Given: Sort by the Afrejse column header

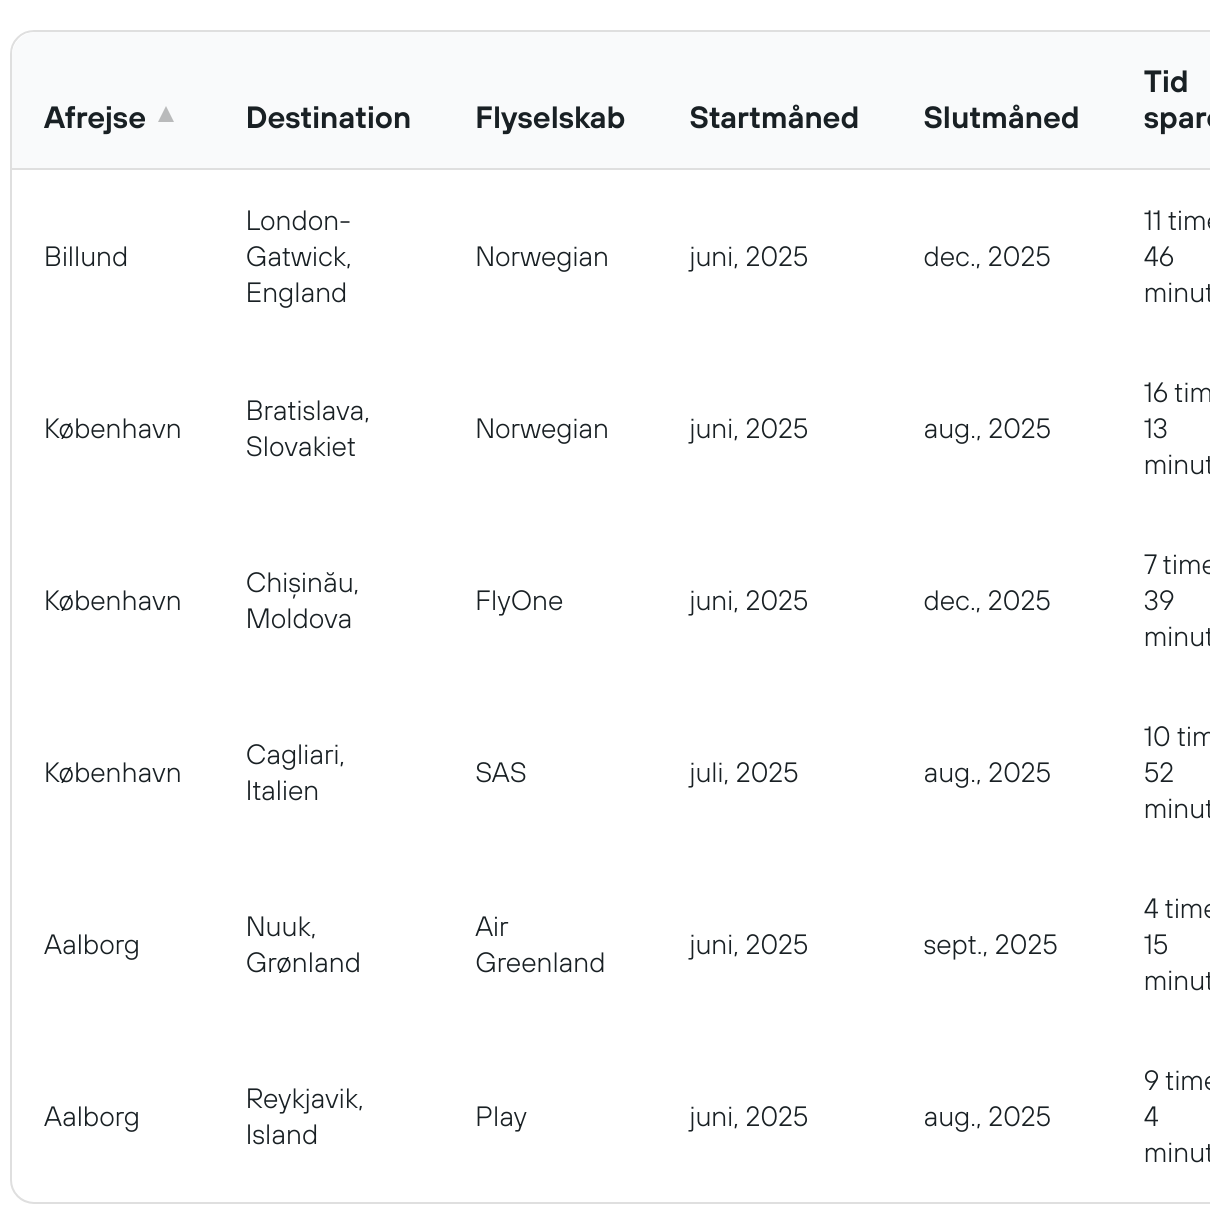Looking at the screenshot, I should click(95, 118).
